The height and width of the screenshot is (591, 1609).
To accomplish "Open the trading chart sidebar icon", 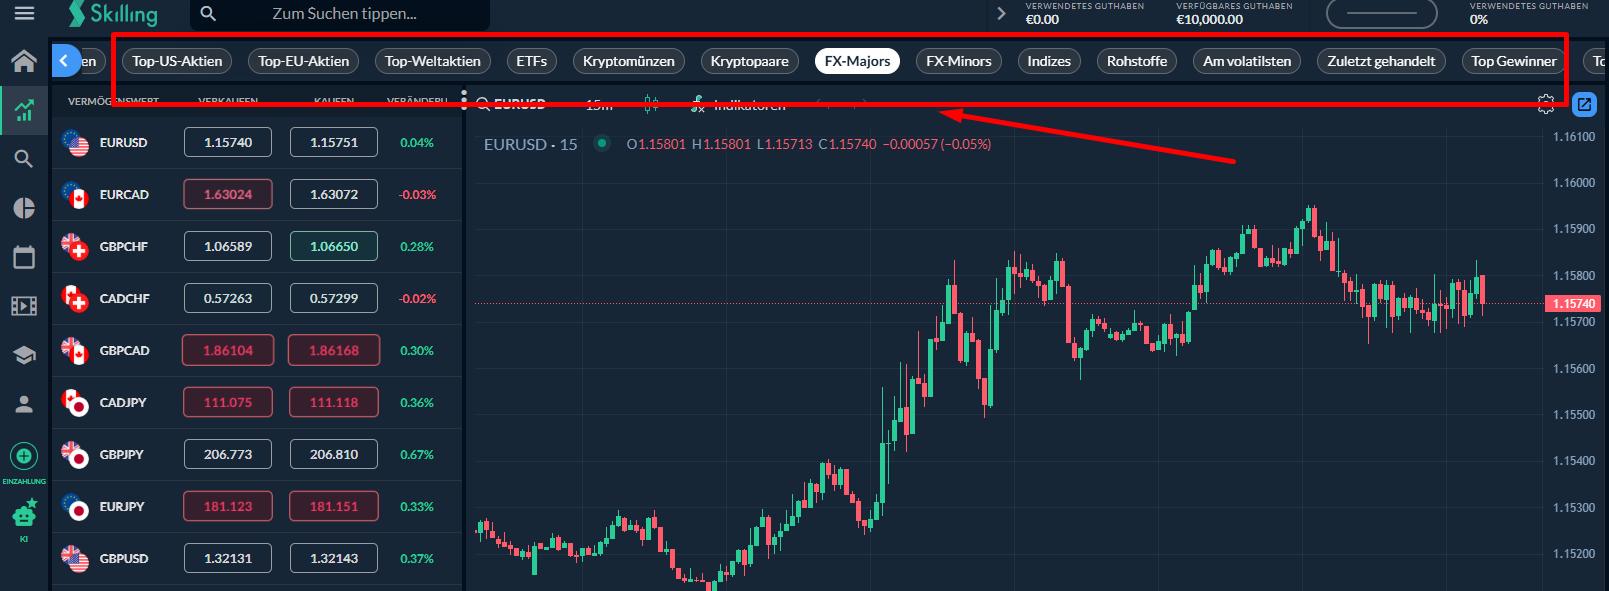I will coord(24,110).
